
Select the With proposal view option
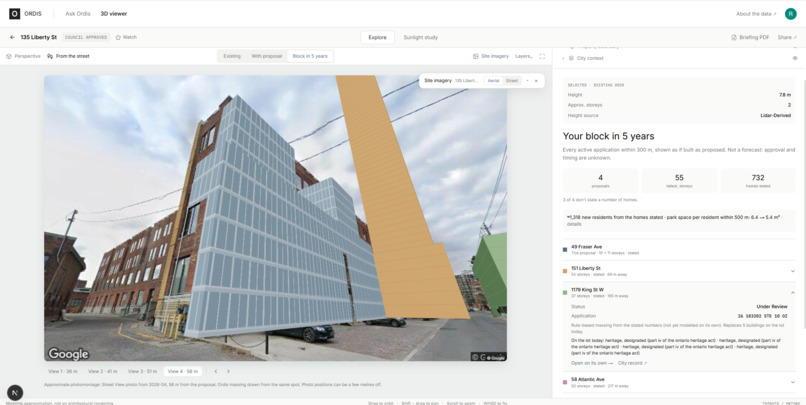point(266,56)
